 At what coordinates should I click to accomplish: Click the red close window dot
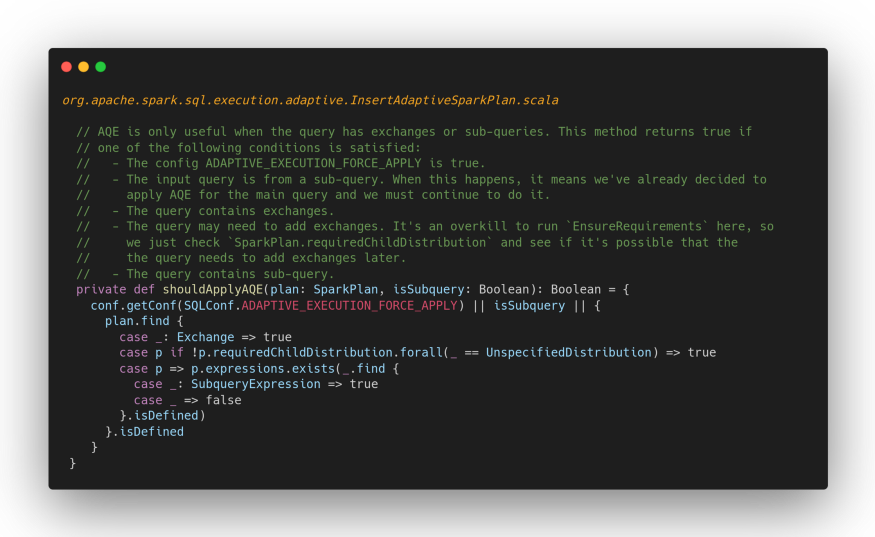(66, 67)
